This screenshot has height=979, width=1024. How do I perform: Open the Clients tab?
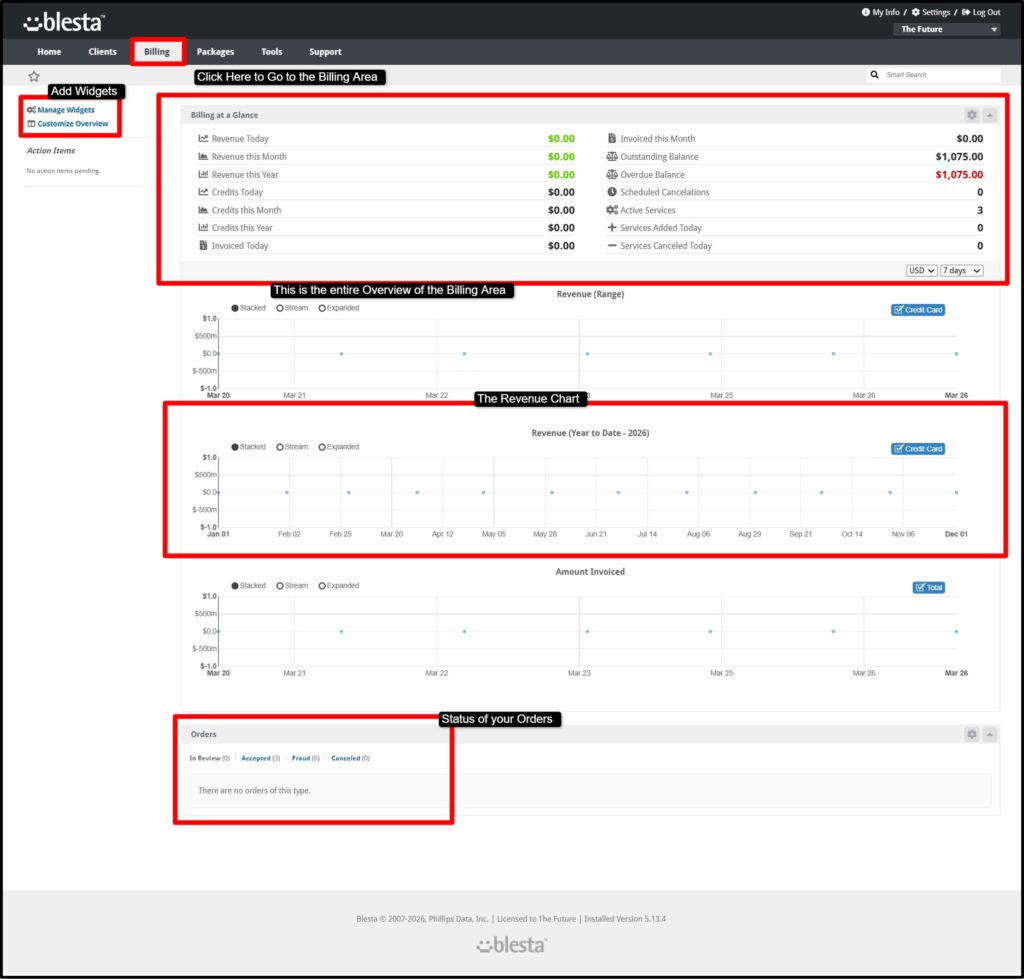(102, 51)
